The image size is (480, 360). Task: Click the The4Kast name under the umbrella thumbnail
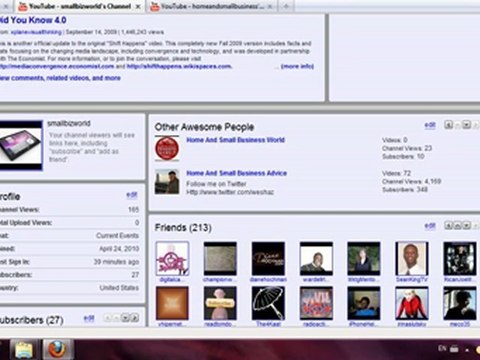[268, 324]
